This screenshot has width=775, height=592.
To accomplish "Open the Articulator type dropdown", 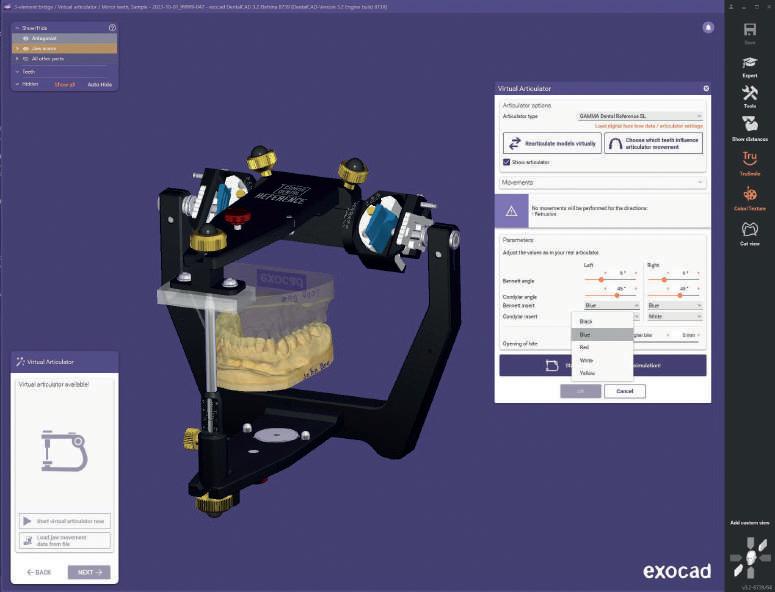I will coord(640,116).
